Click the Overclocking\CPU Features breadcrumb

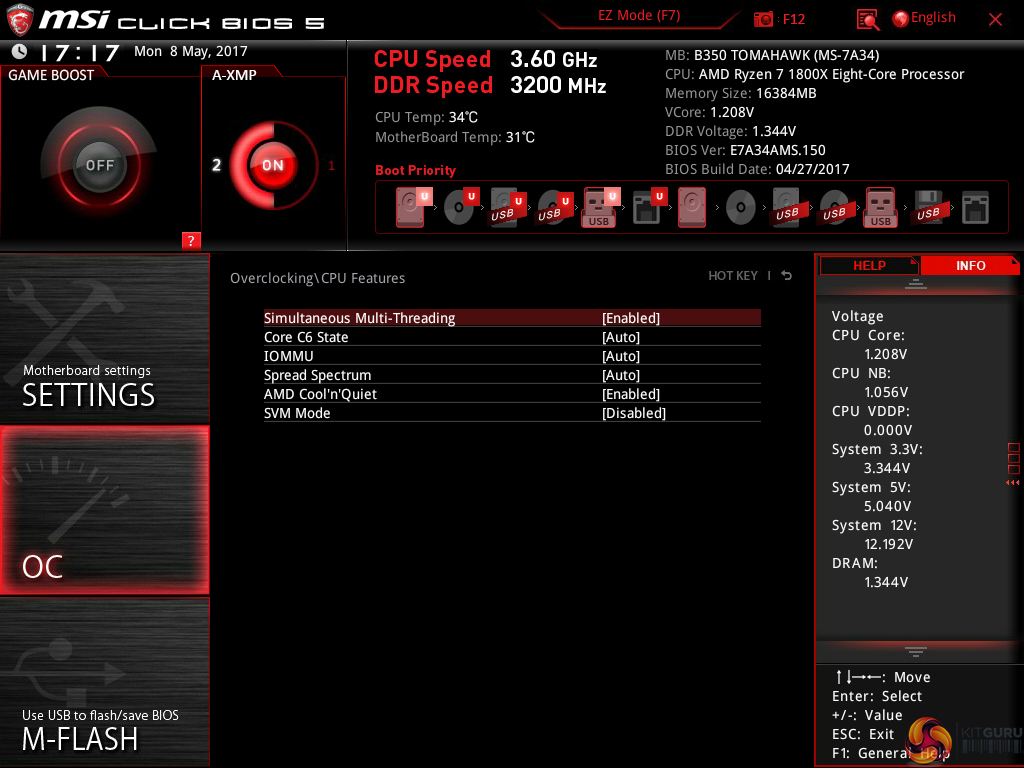coord(317,278)
